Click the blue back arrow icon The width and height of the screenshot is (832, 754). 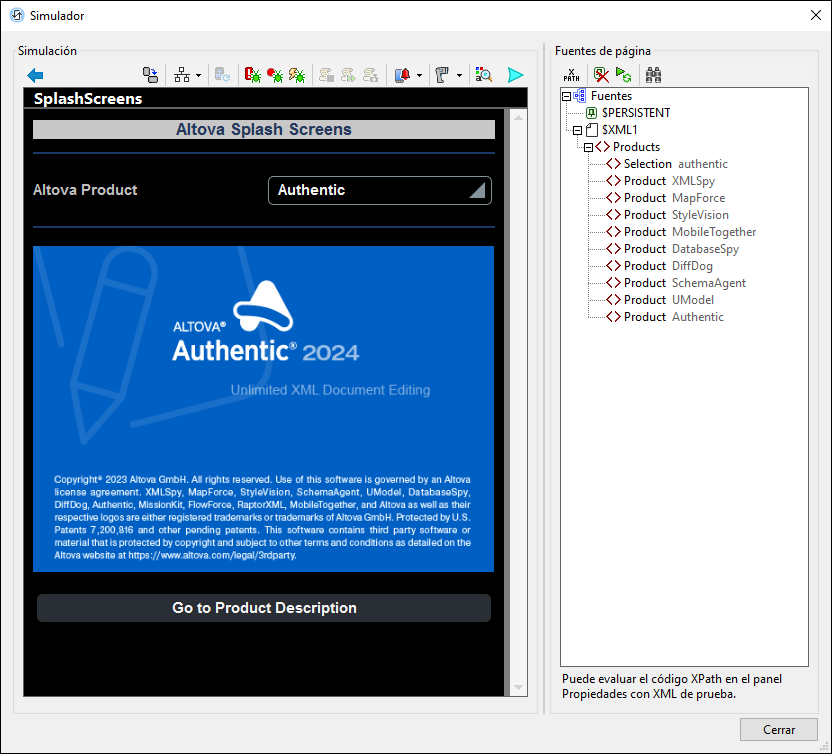pos(35,75)
